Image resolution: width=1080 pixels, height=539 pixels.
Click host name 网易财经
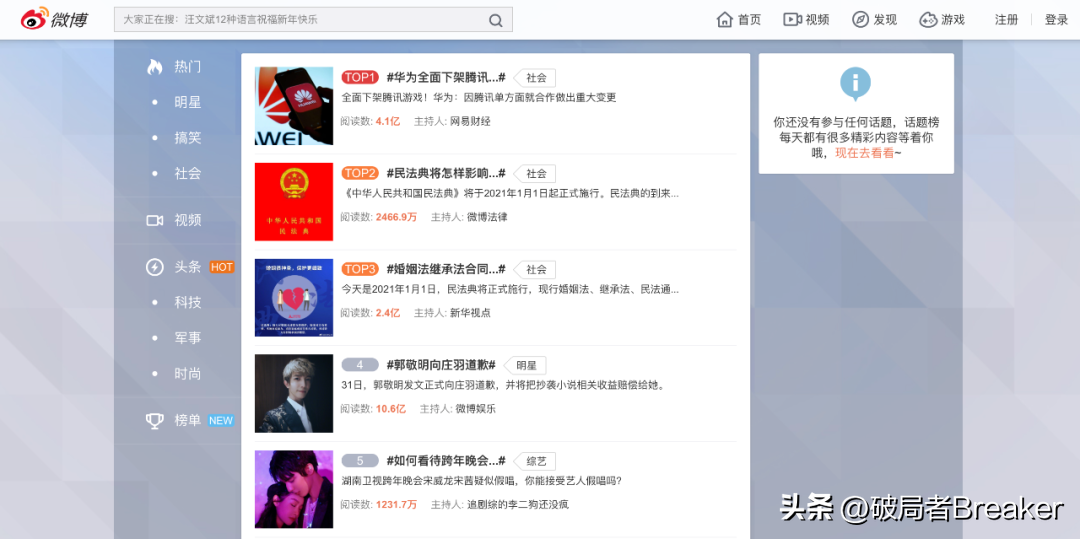(470, 121)
